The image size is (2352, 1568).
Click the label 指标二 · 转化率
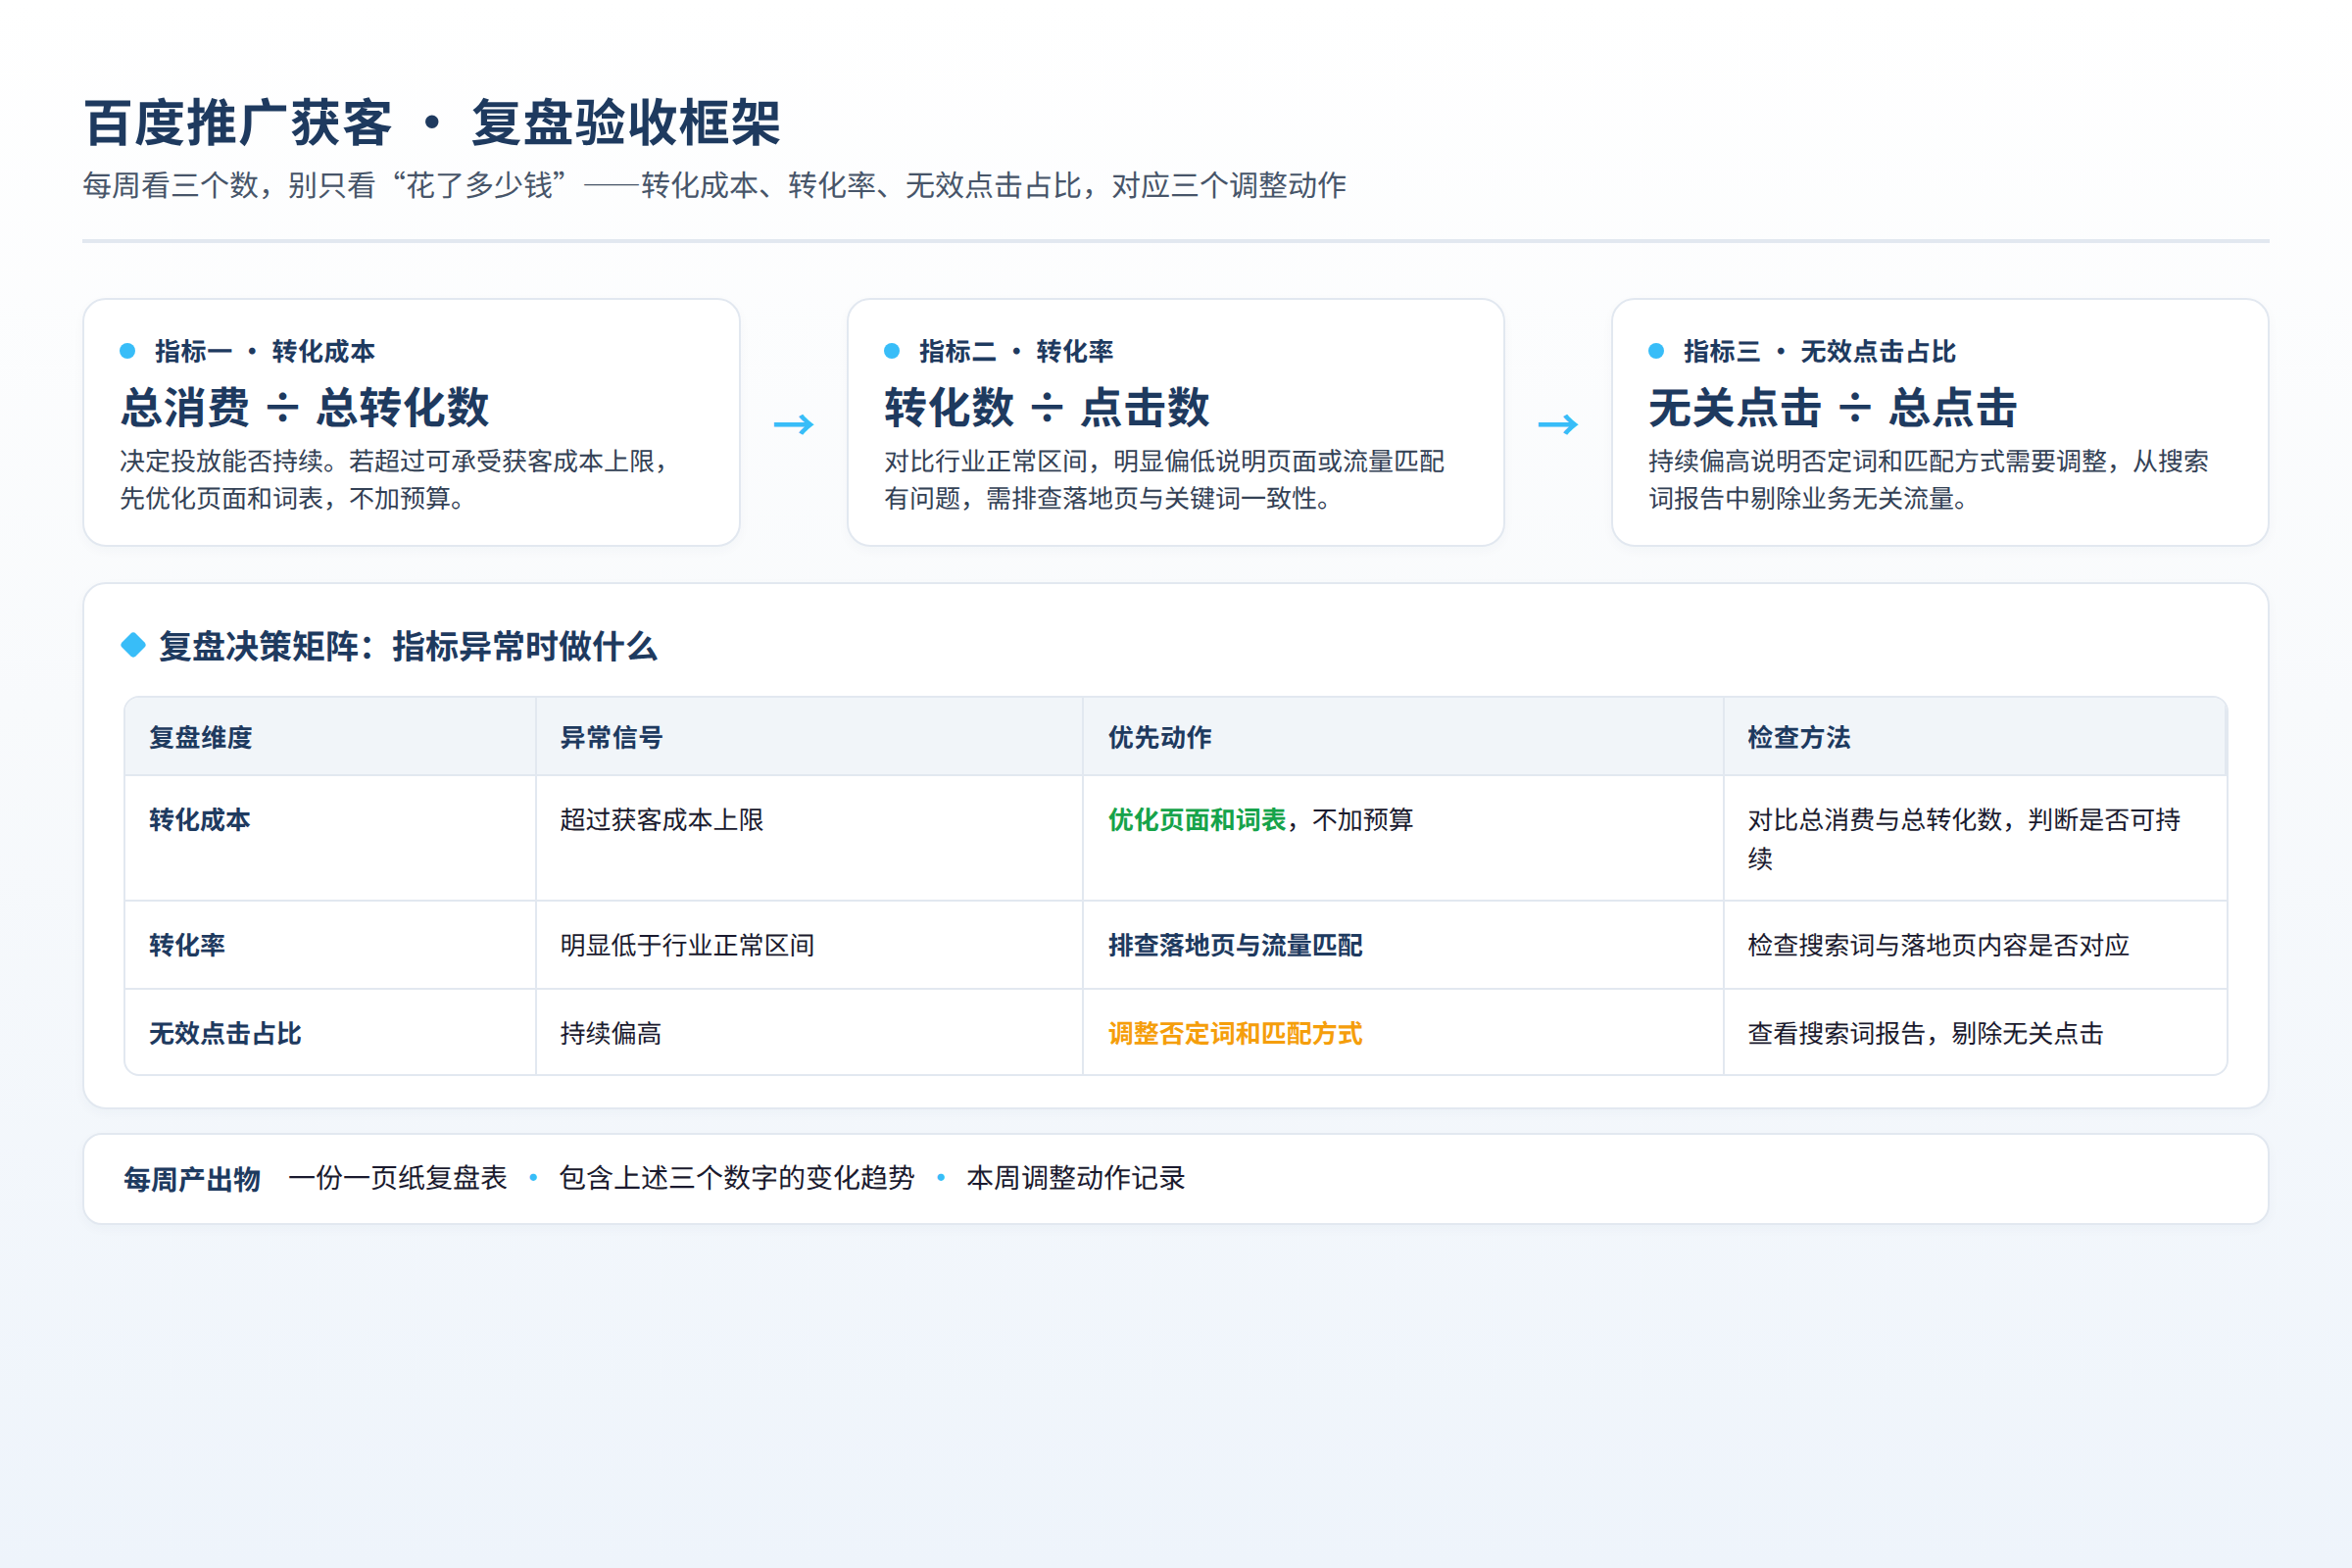tap(1016, 351)
